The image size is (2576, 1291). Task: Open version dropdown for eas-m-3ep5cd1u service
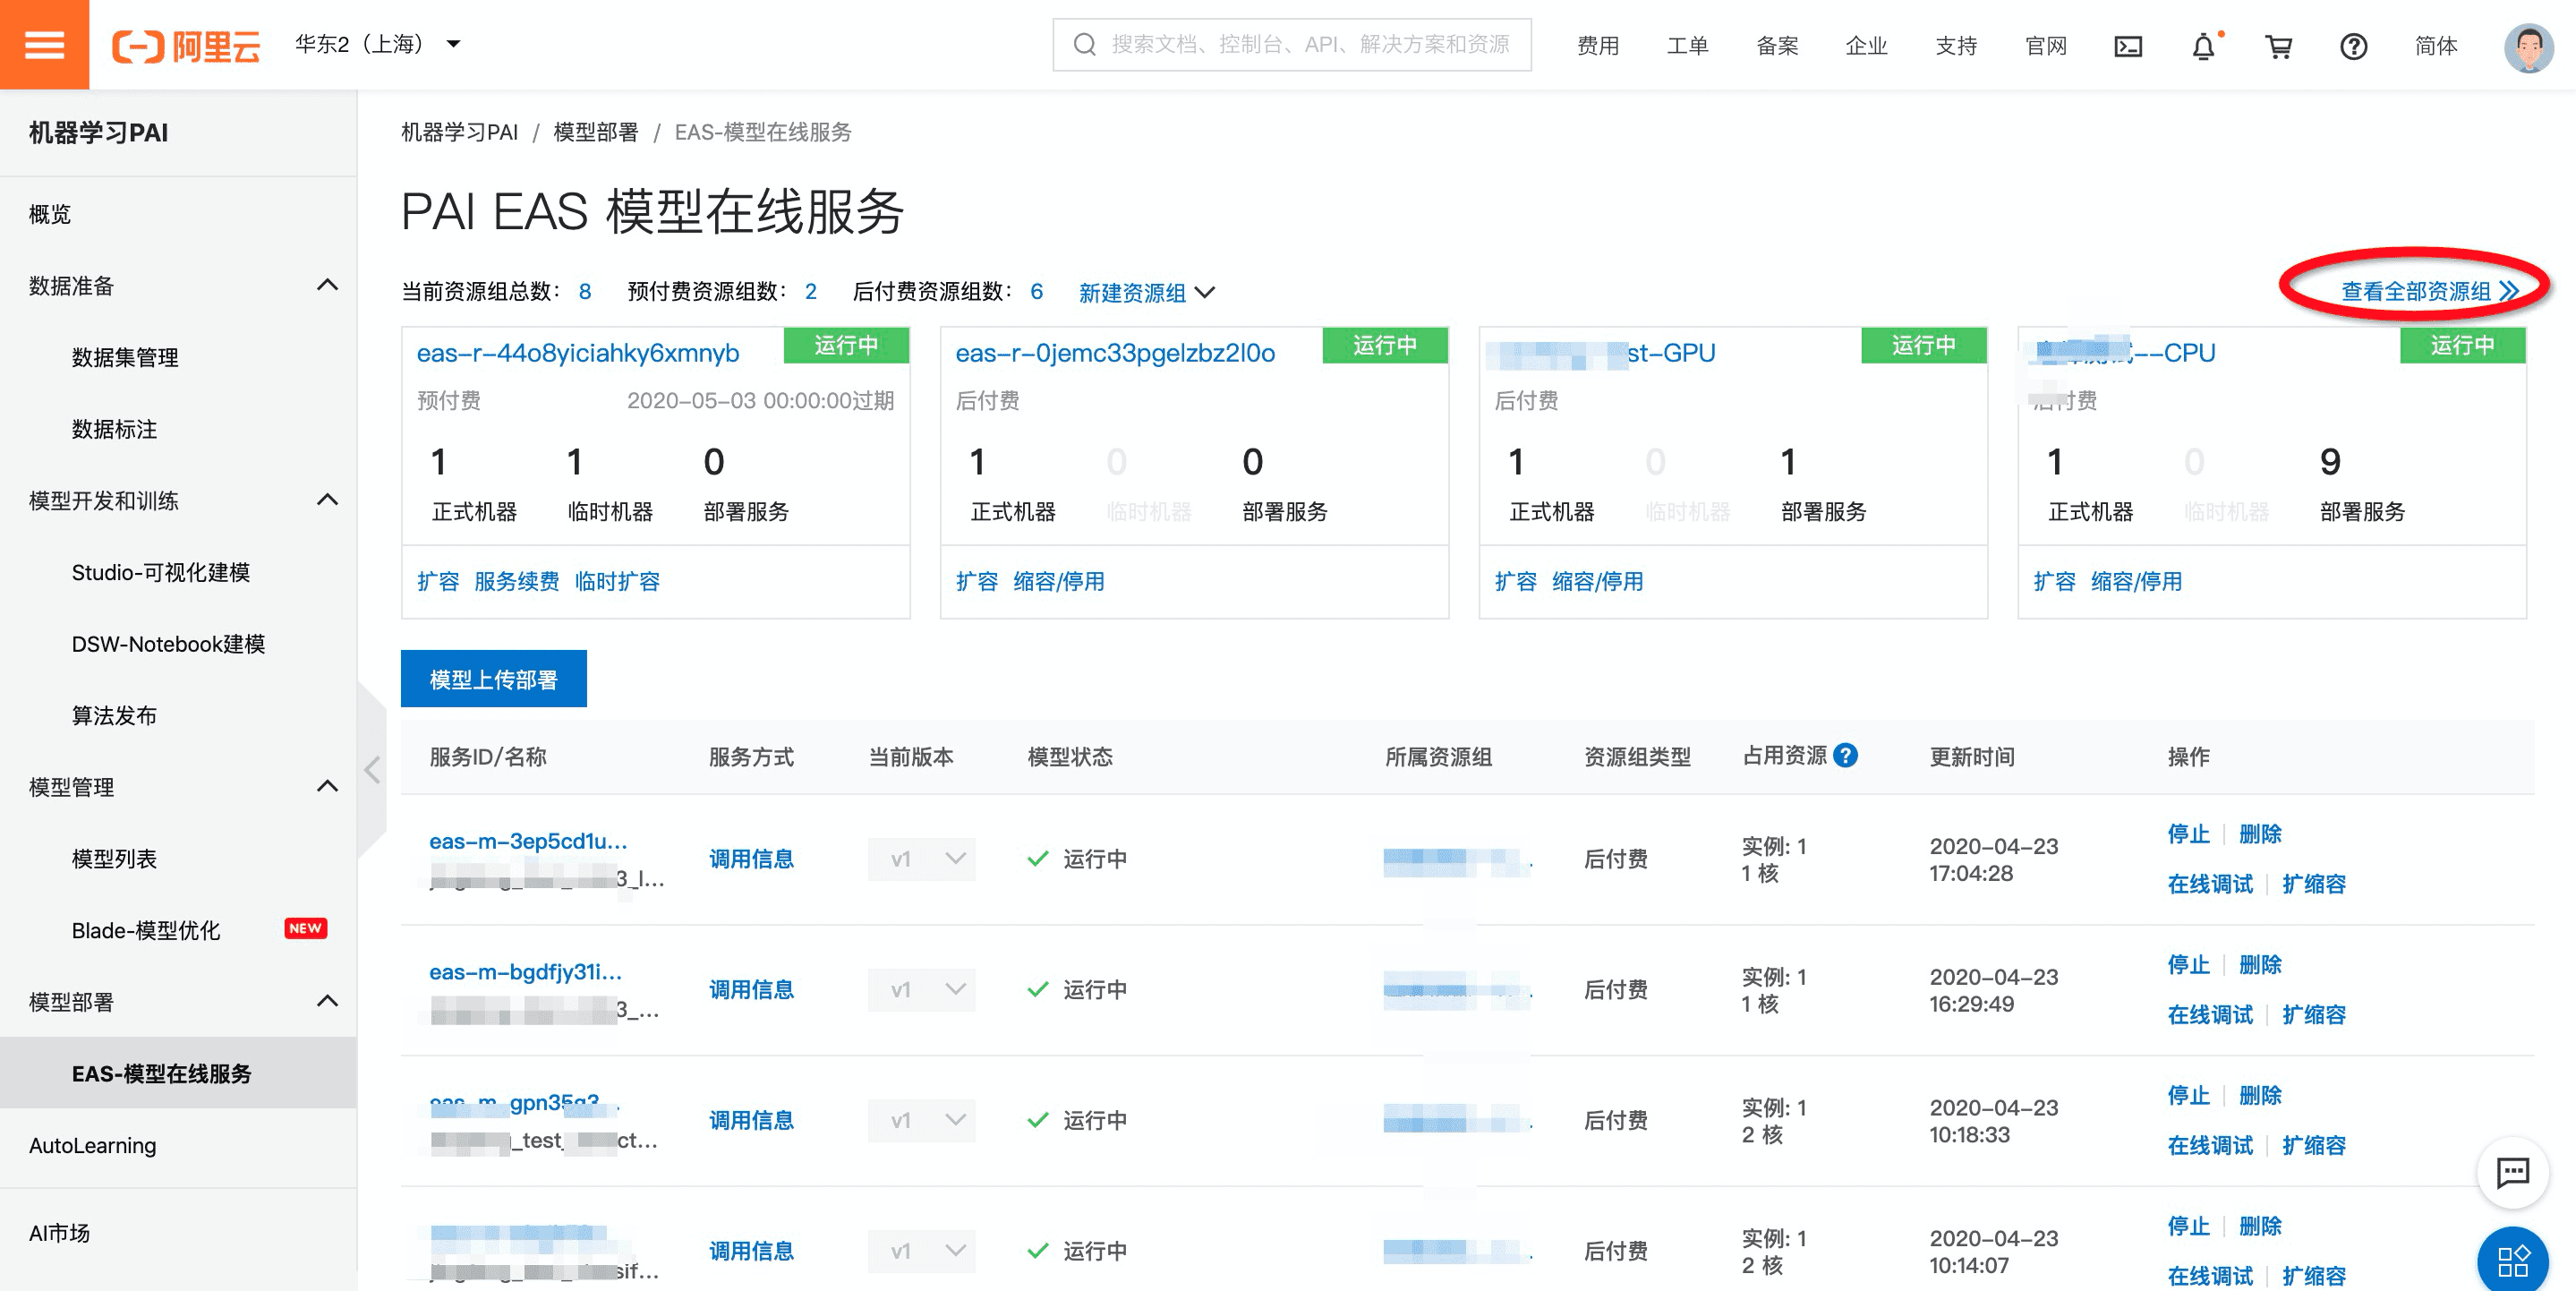(921, 859)
